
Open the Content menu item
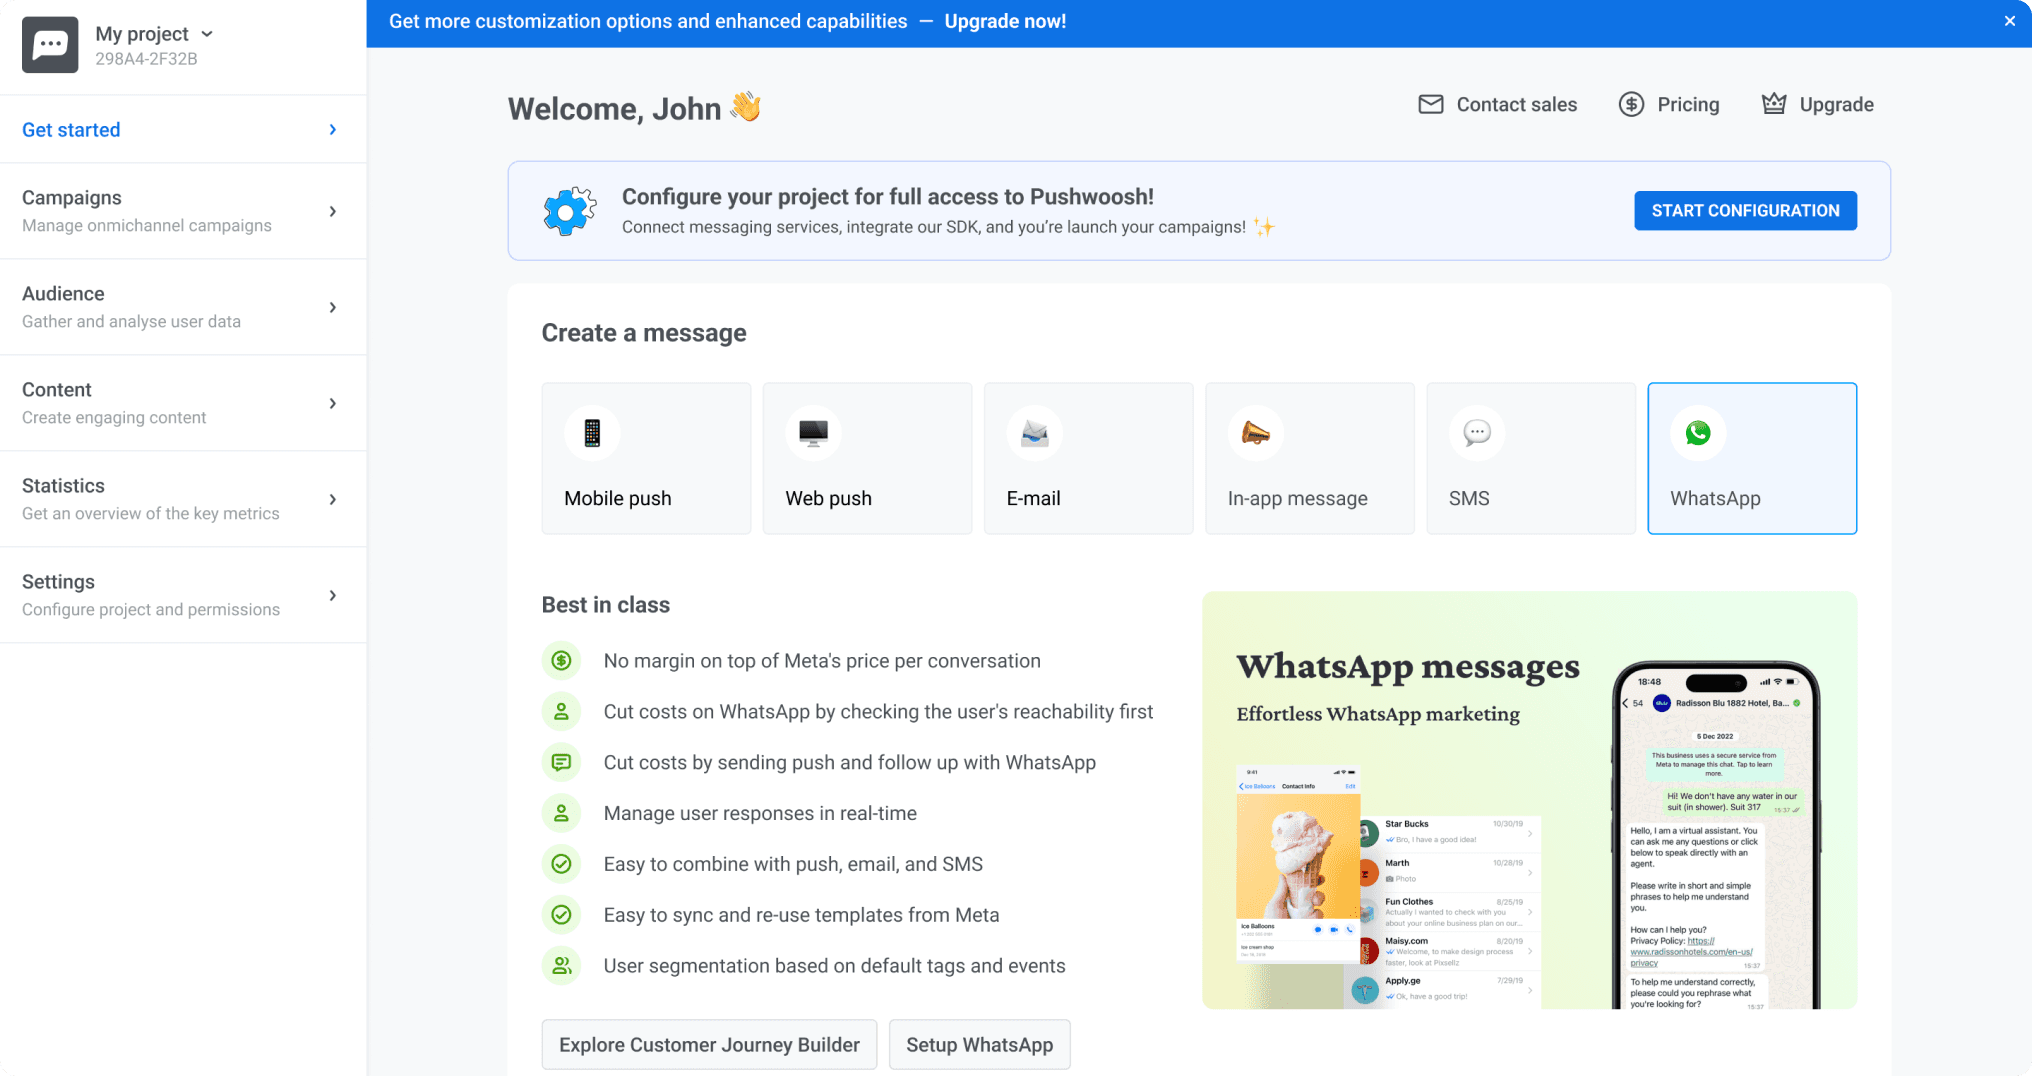click(183, 403)
